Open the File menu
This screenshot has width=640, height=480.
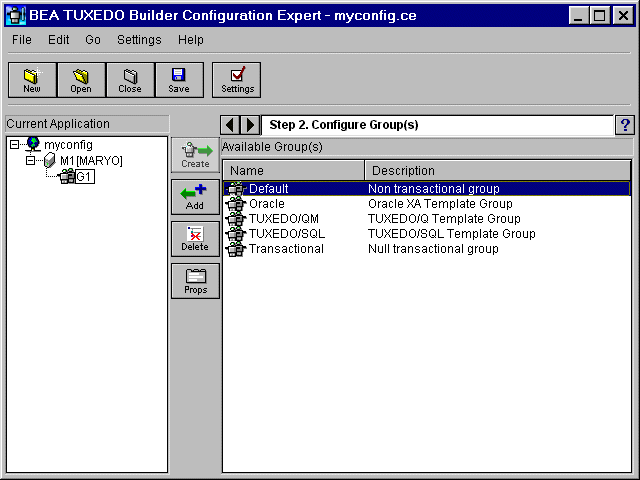tap(22, 40)
